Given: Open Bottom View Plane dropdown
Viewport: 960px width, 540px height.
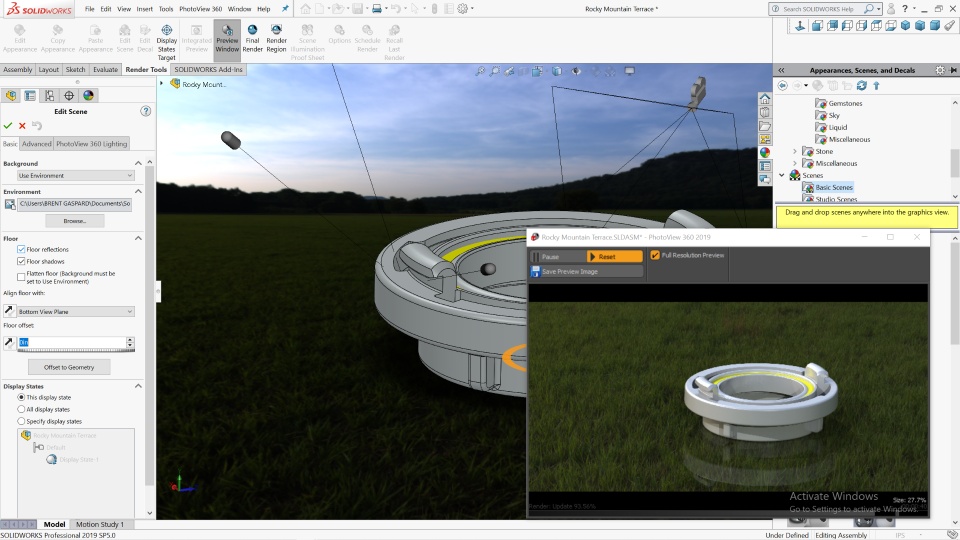Looking at the screenshot, I should point(75,312).
